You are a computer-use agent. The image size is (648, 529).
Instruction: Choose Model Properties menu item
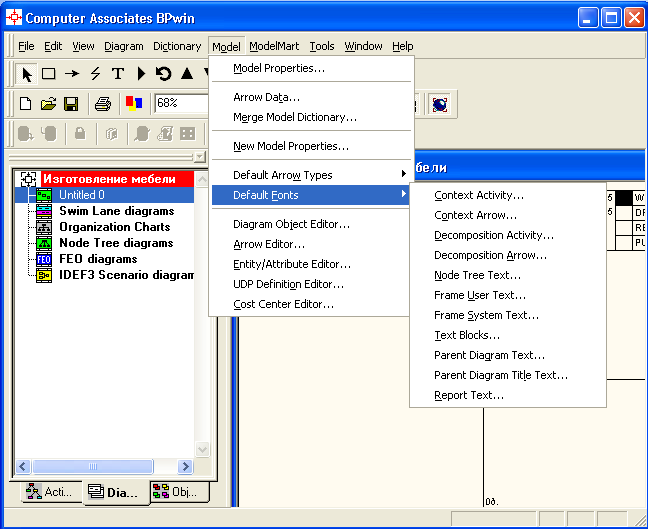pyautogui.click(x=311, y=68)
